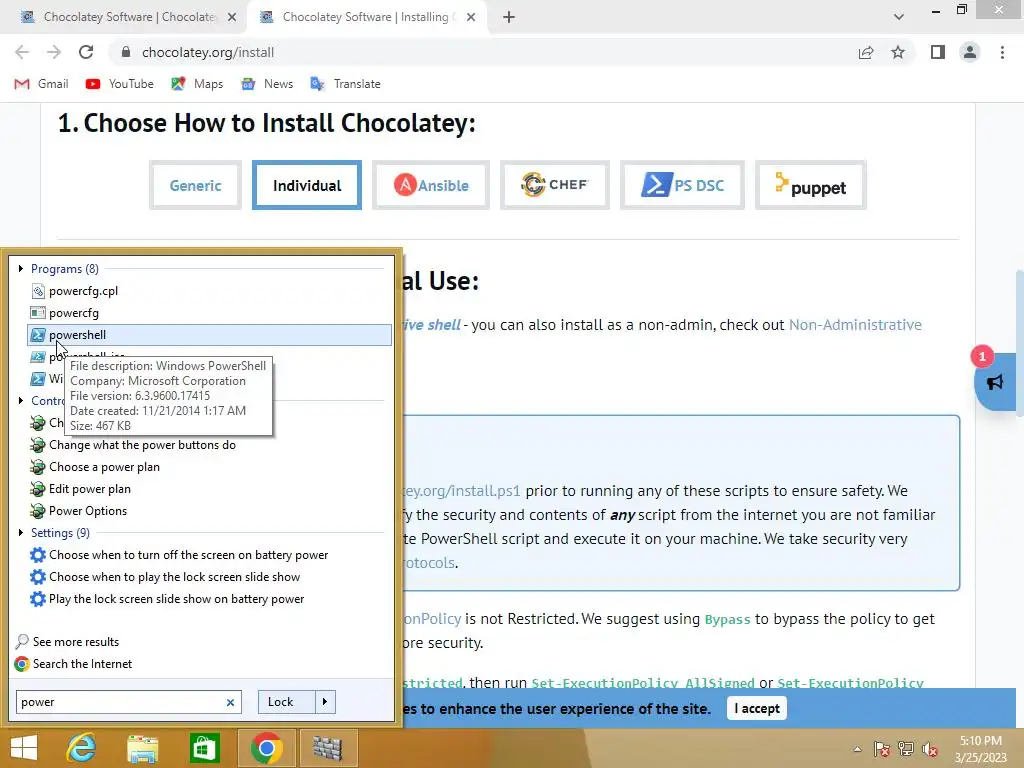Close the Chocolatey Installing tab
1024x768 pixels.
coord(471,18)
